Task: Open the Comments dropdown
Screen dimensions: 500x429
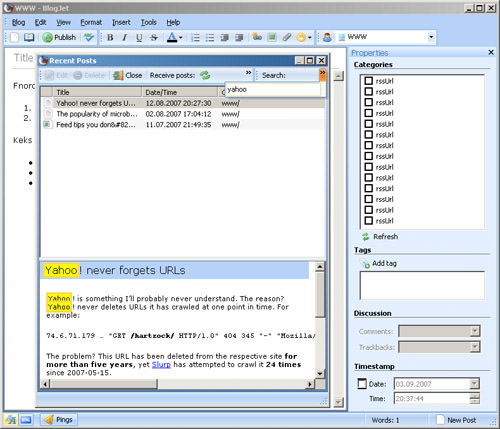Action: [x=475, y=331]
